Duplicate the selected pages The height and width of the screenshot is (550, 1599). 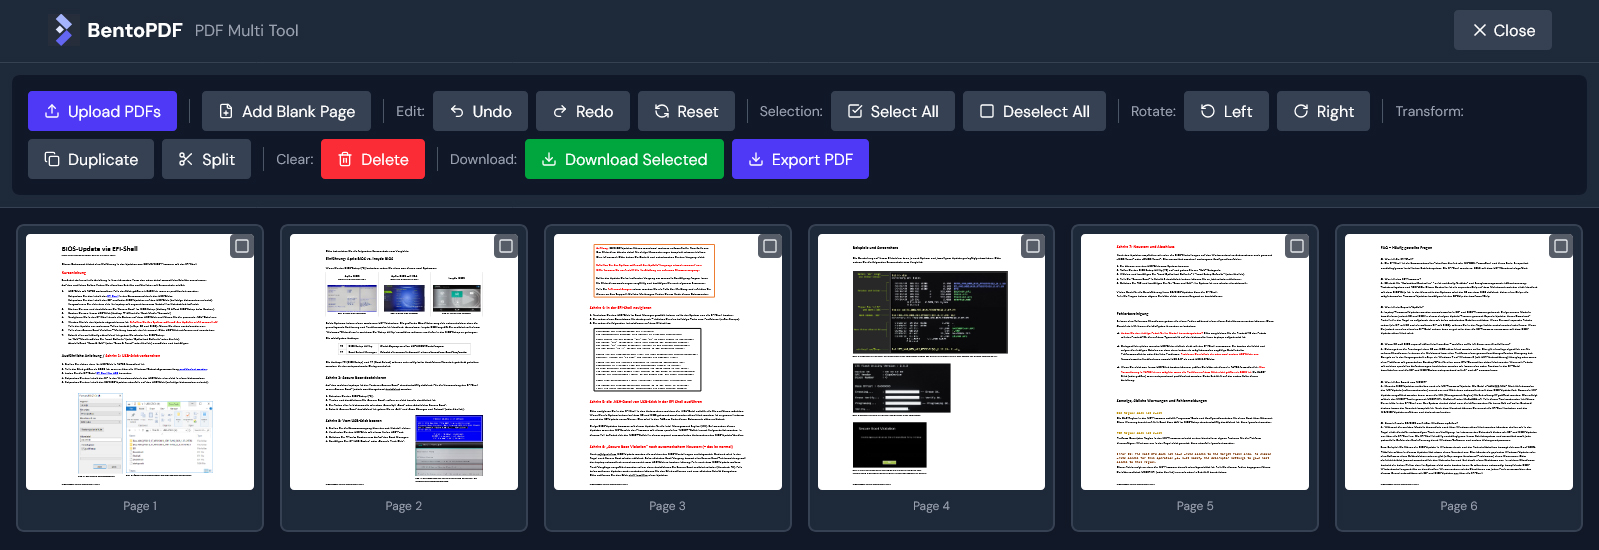[x=91, y=159]
